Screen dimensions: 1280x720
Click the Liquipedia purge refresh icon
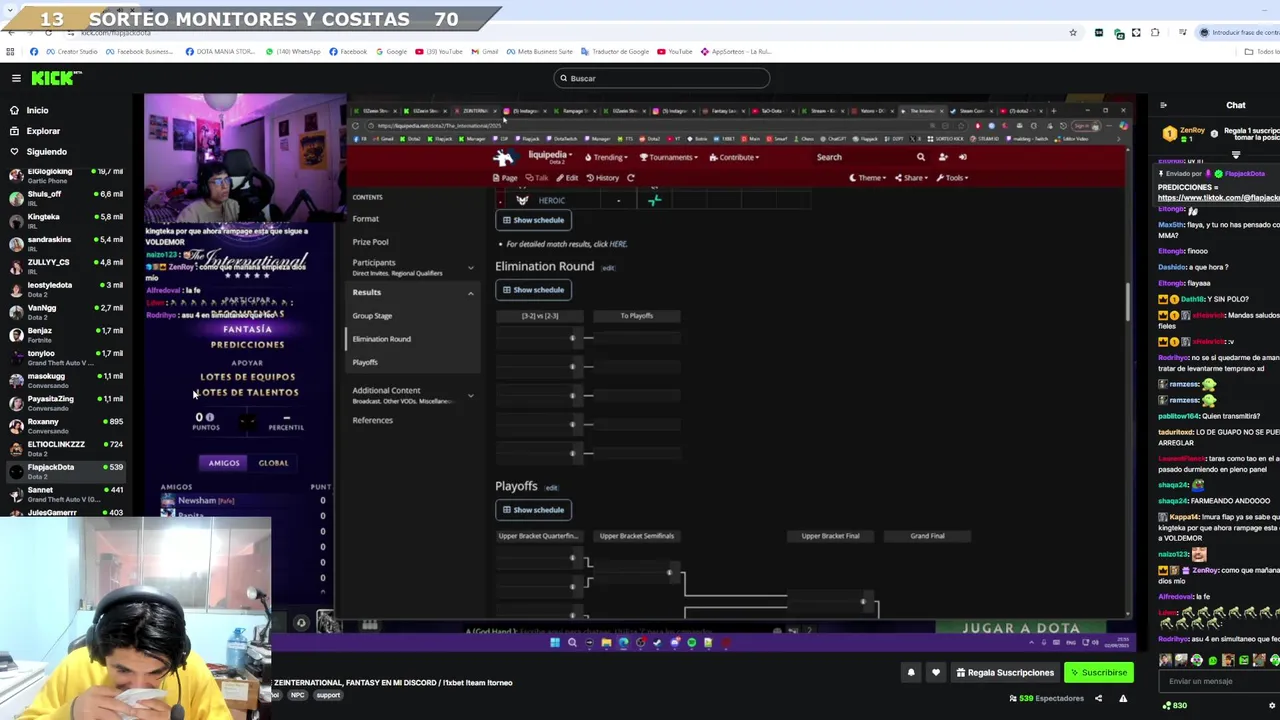pos(631,178)
